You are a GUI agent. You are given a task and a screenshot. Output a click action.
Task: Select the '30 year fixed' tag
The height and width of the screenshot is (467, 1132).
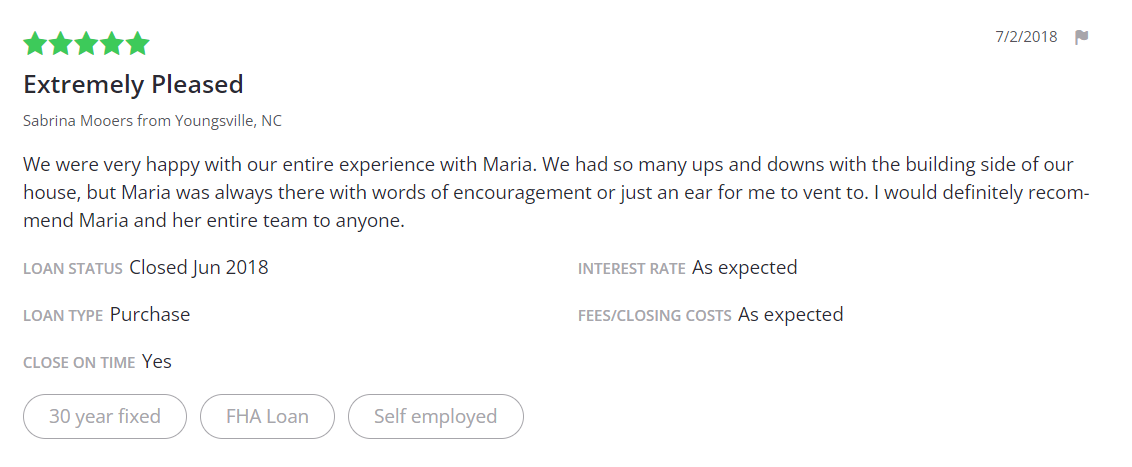coord(105,416)
